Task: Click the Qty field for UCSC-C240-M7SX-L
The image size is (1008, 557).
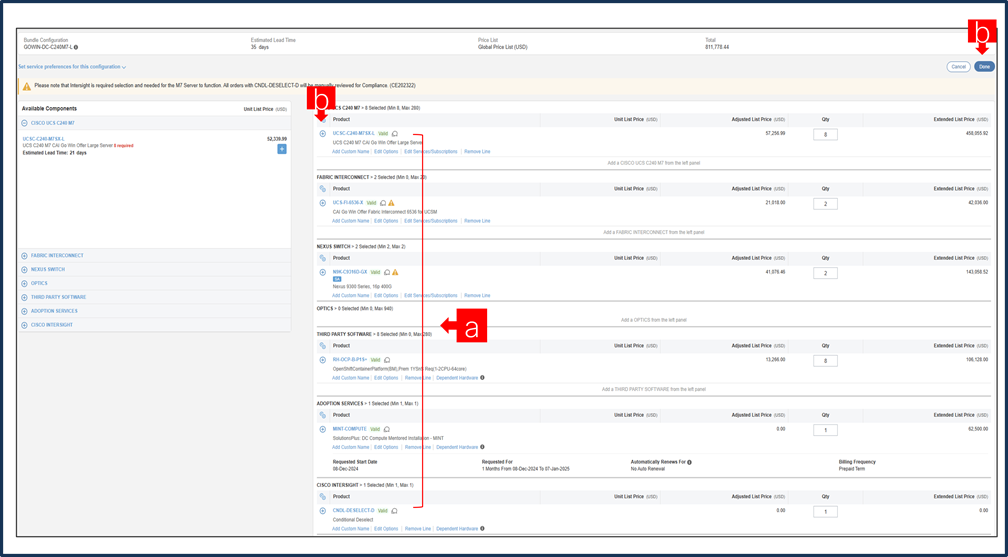Action: 825,134
